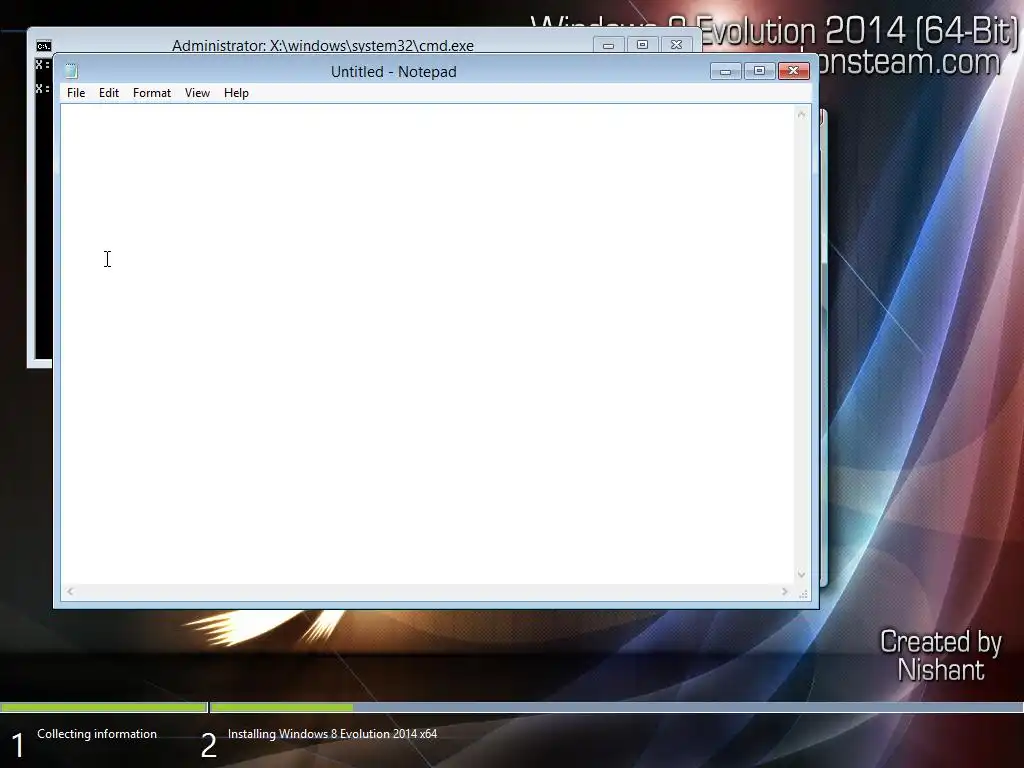Click the cmd.exe window system icon

pyautogui.click(x=44, y=46)
